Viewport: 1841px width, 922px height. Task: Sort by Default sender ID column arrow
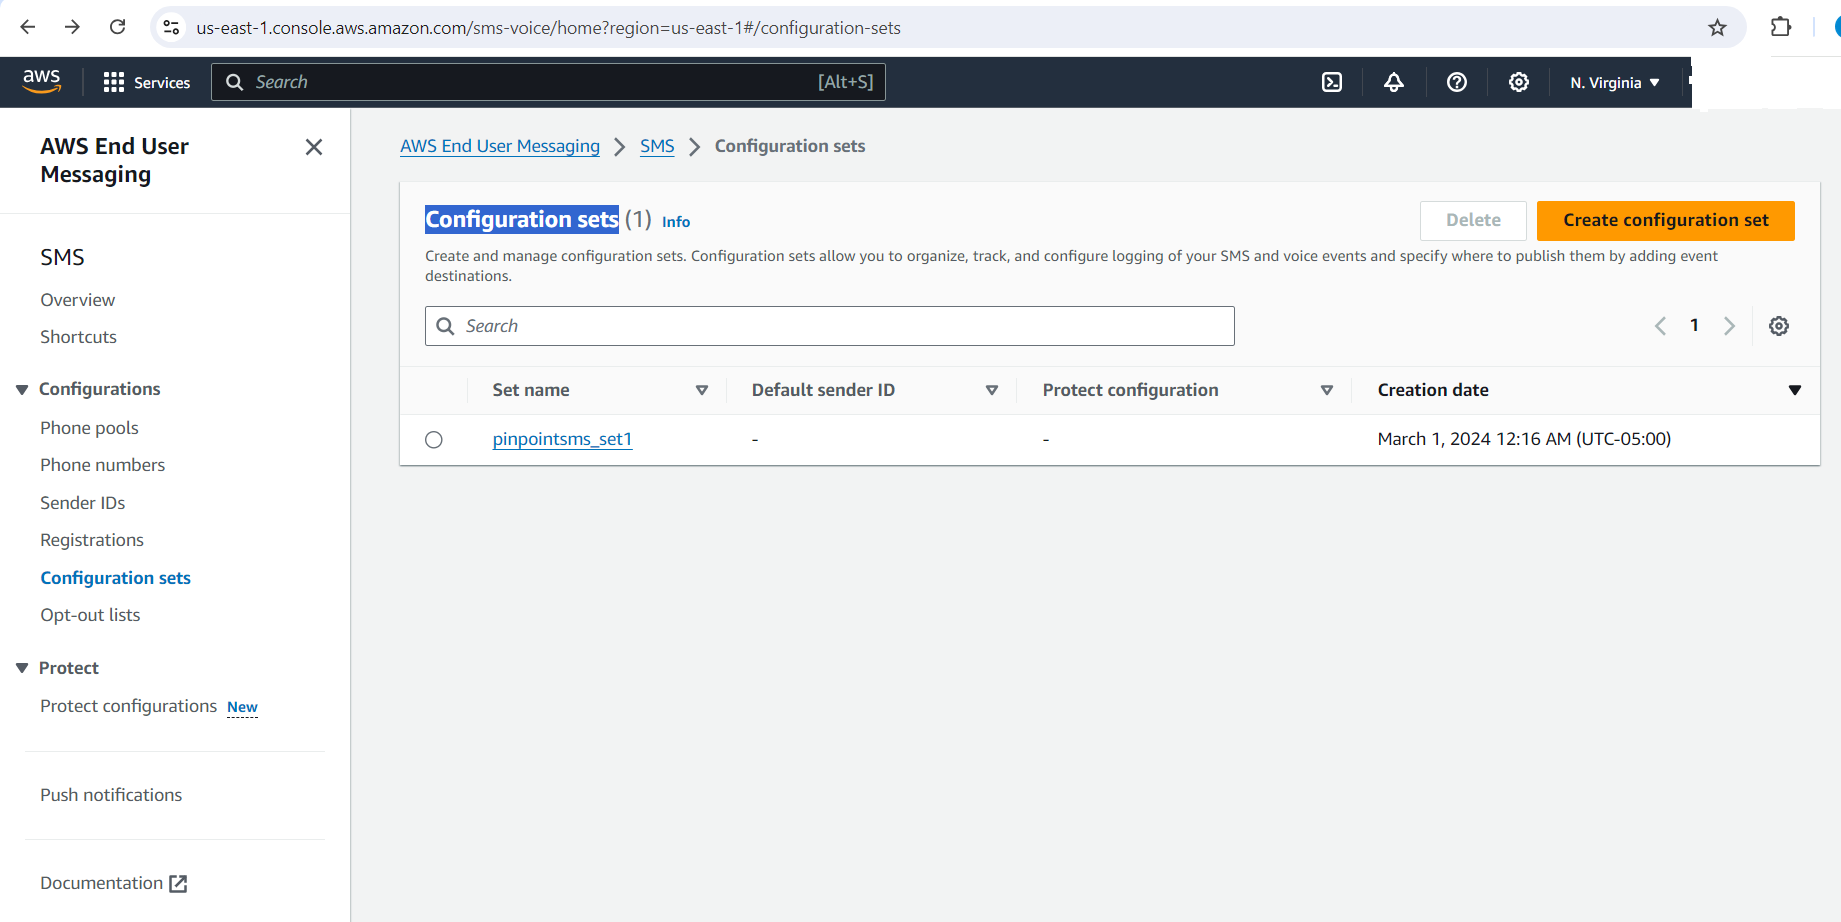(x=992, y=390)
